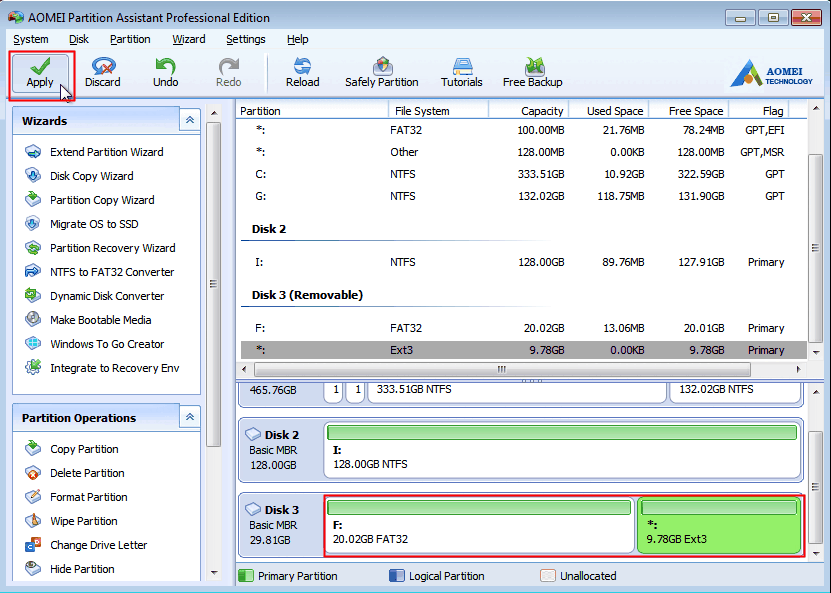Collapse the Partition Operations panel
This screenshot has height=593, width=831.
190,417
